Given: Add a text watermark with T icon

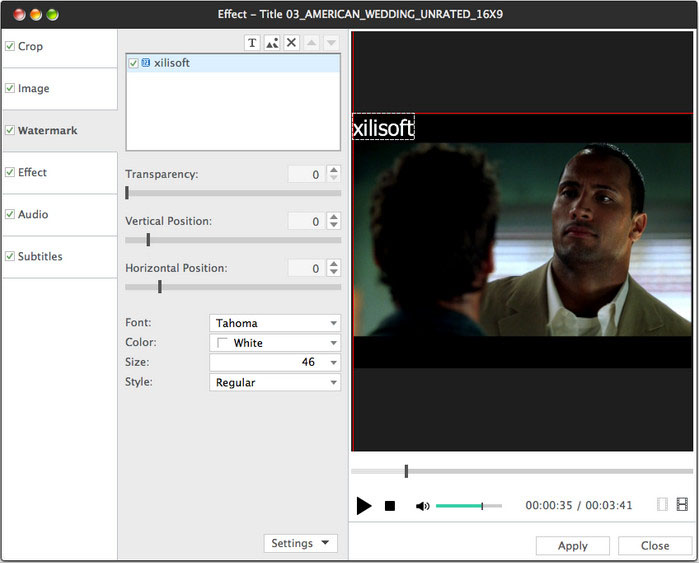Looking at the screenshot, I should (x=252, y=43).
